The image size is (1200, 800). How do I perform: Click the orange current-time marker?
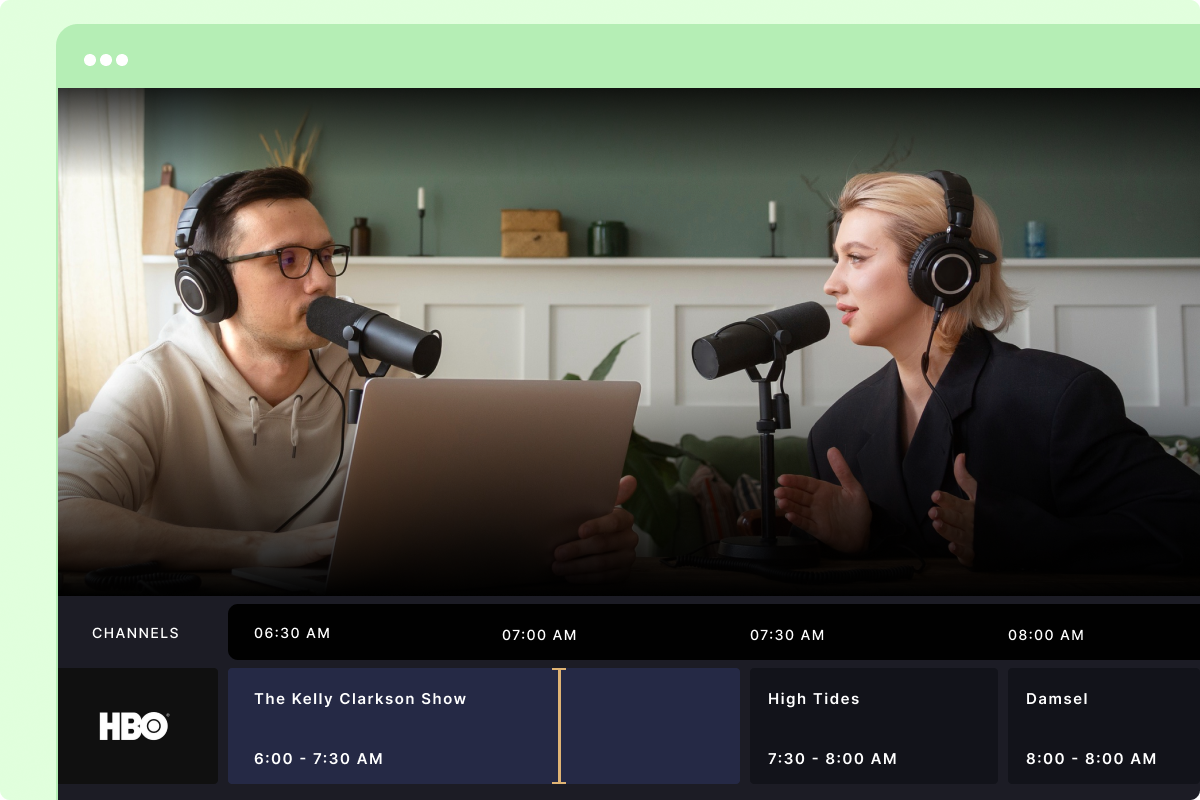pos(558,723)
